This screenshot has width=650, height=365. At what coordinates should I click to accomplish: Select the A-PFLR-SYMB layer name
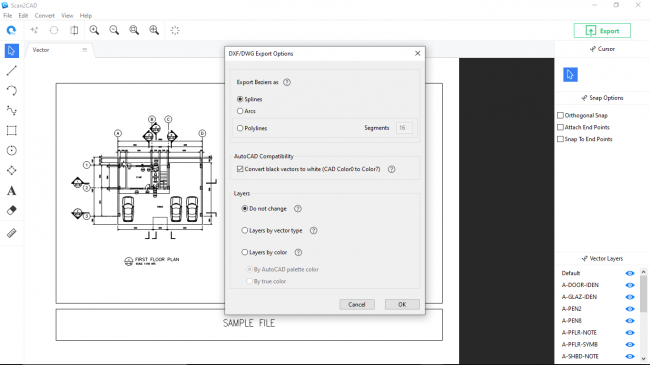[x=580, y=345]
